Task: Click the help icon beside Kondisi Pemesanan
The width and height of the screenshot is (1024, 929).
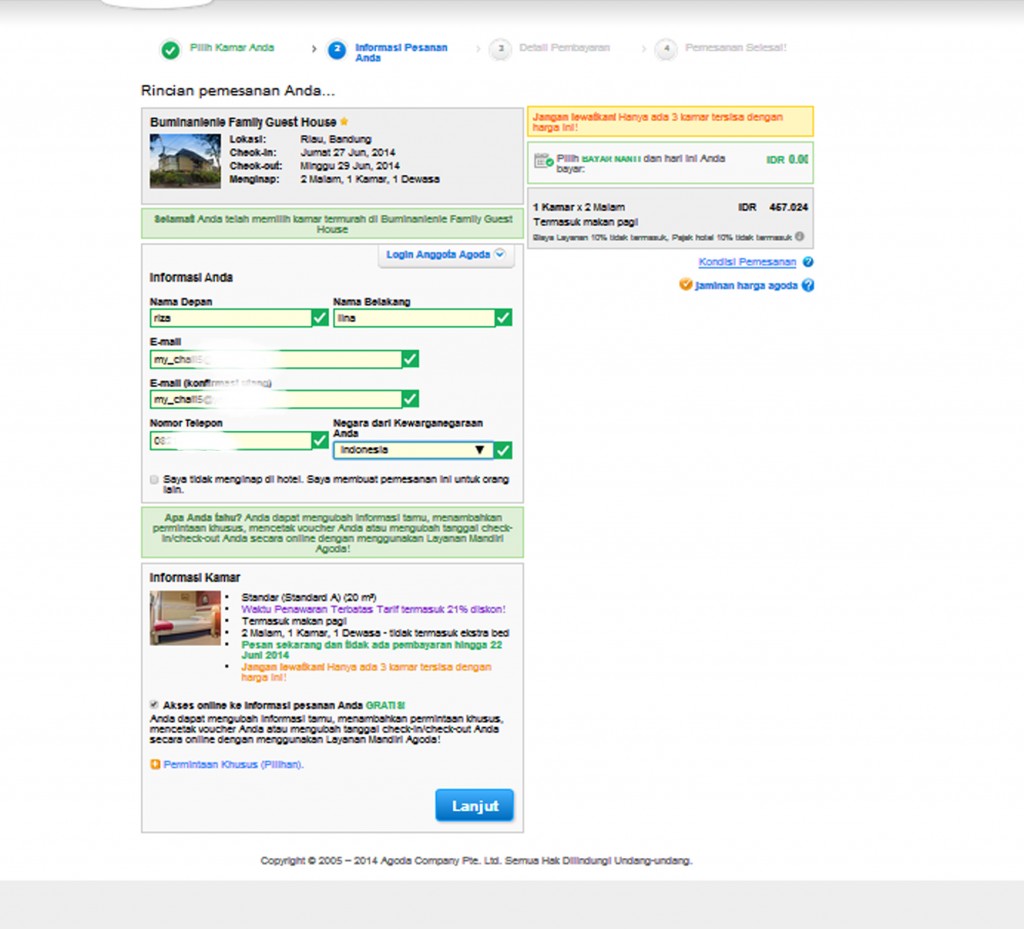Action: tap(808, 262)
